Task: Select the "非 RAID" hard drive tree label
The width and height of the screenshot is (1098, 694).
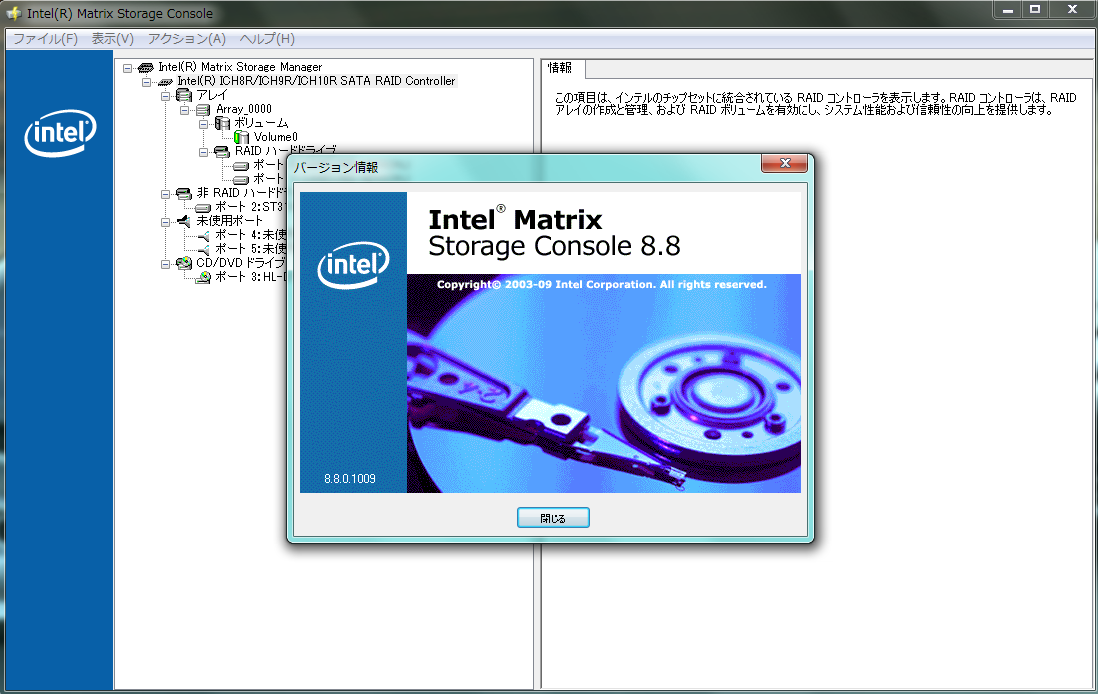Action: 241,193
